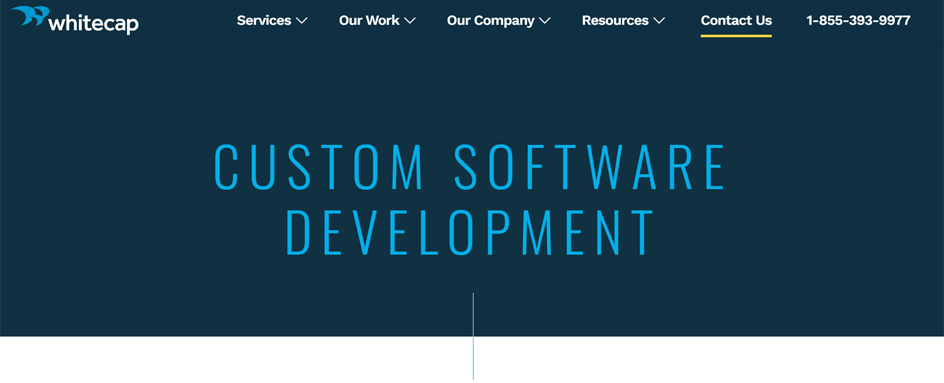
Task: Expand the Our Company chevron arrow
Action: click(545, 21)
